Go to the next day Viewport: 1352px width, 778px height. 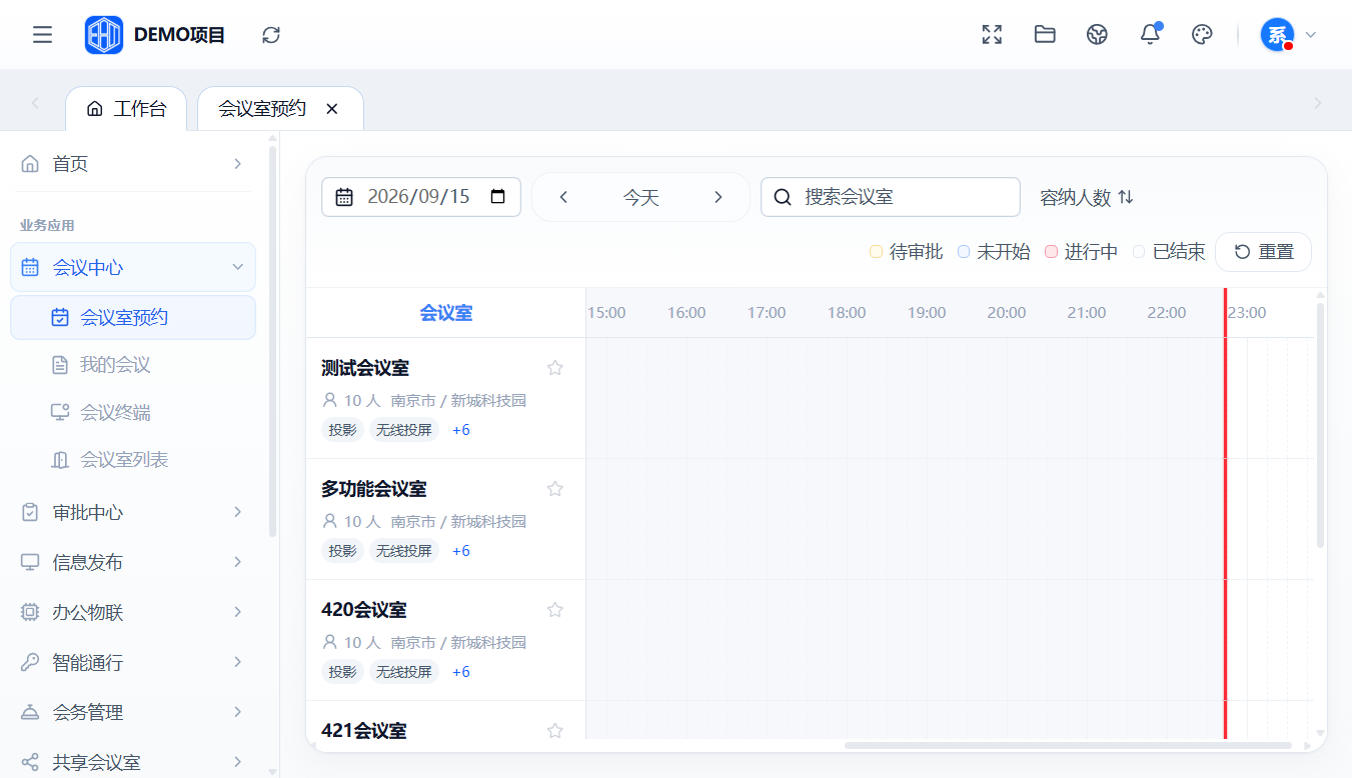[718, 197]
